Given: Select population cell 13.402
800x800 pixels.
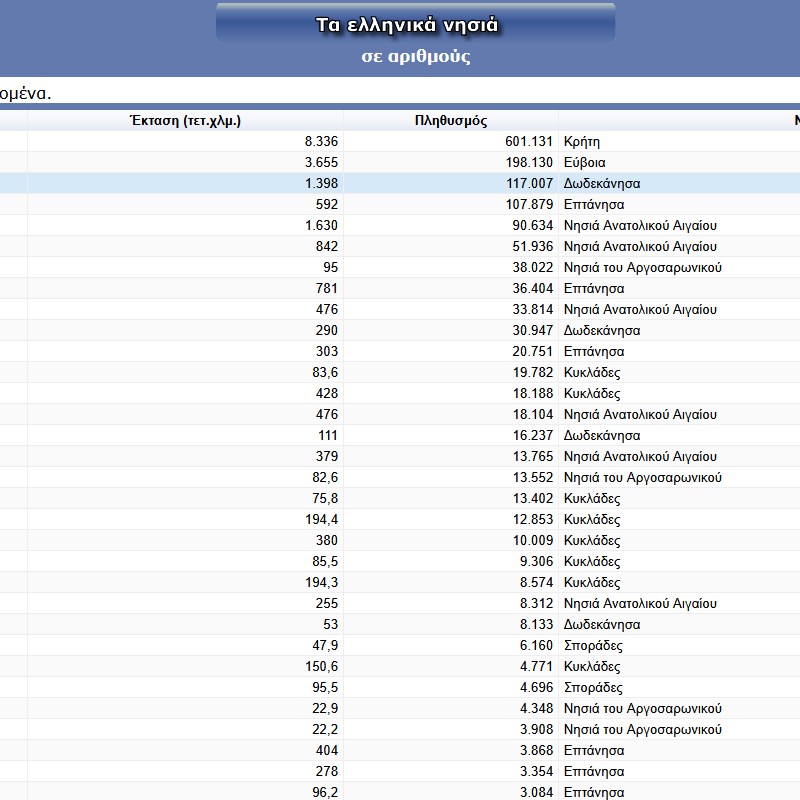Looking at the screenshot, I should (x=532, y=498).
